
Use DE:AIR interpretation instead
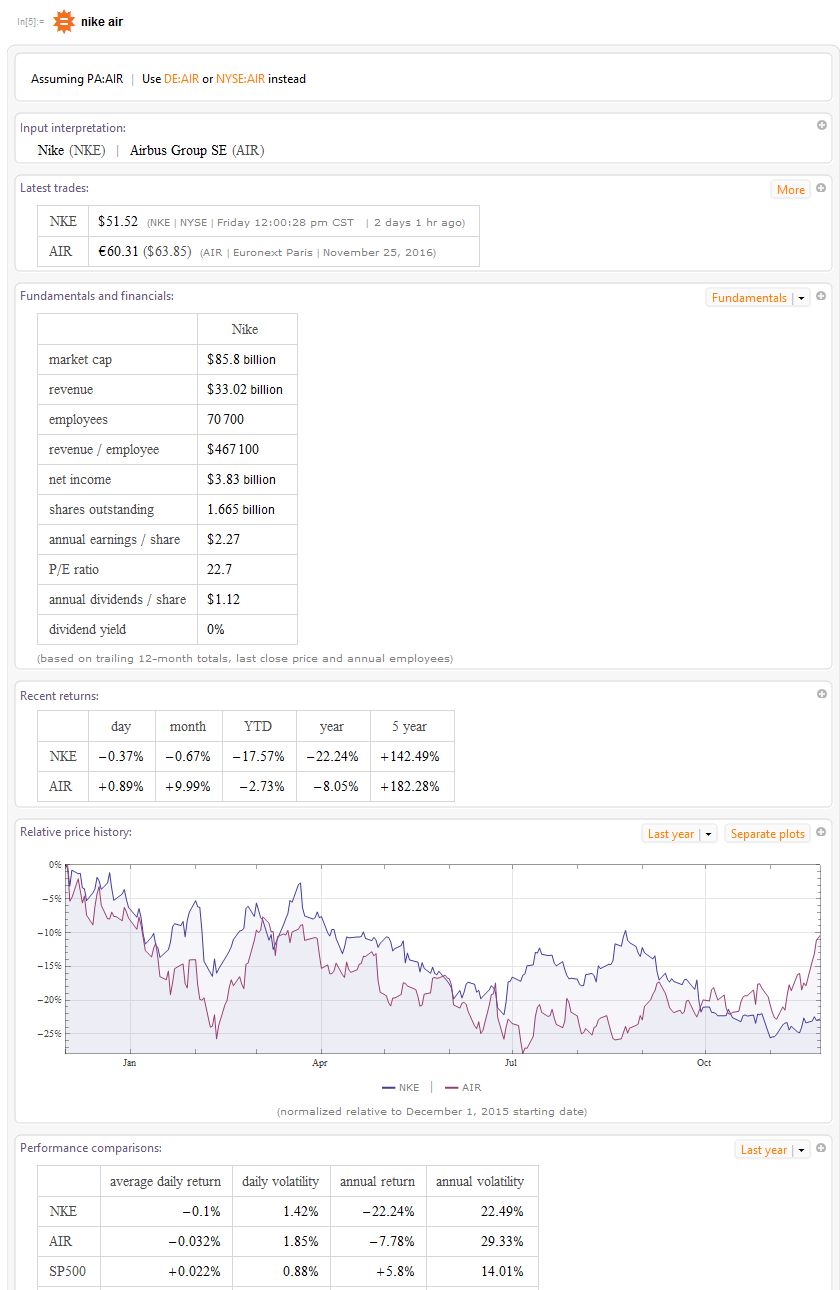point(181,79)
